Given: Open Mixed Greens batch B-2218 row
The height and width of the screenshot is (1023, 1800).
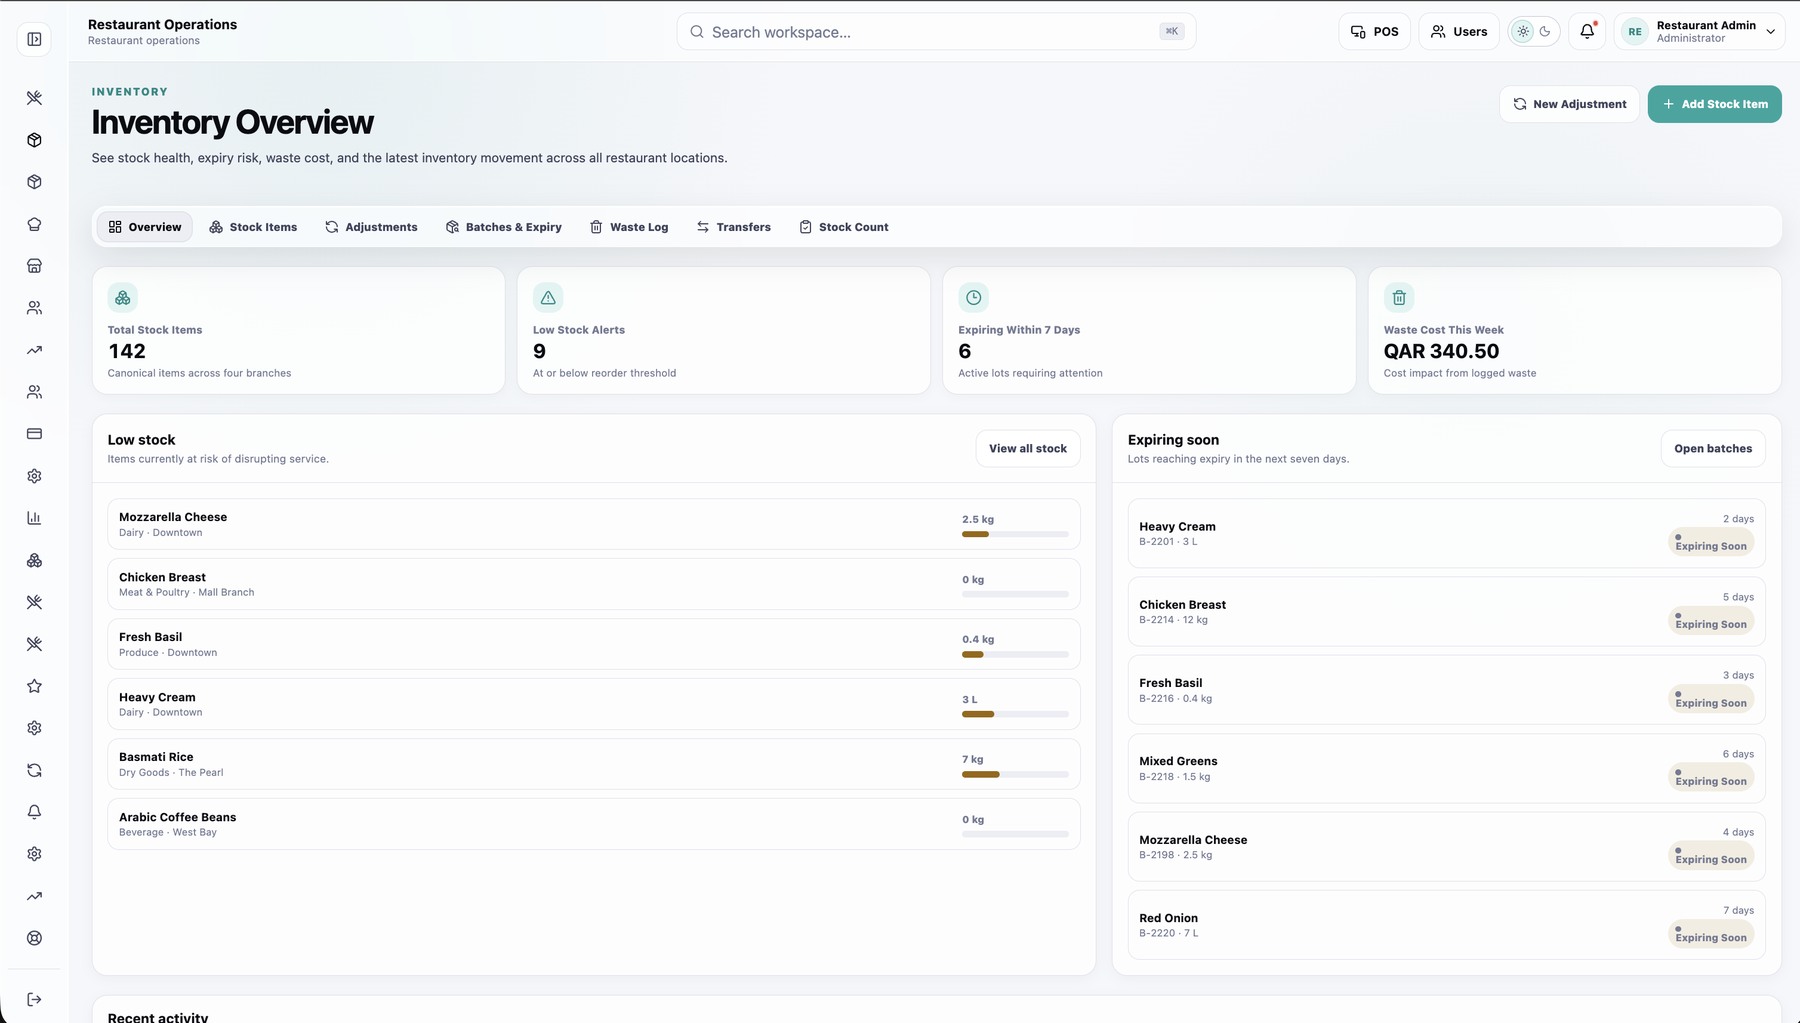Looking at the screenshot, I should click(1446, 768).
